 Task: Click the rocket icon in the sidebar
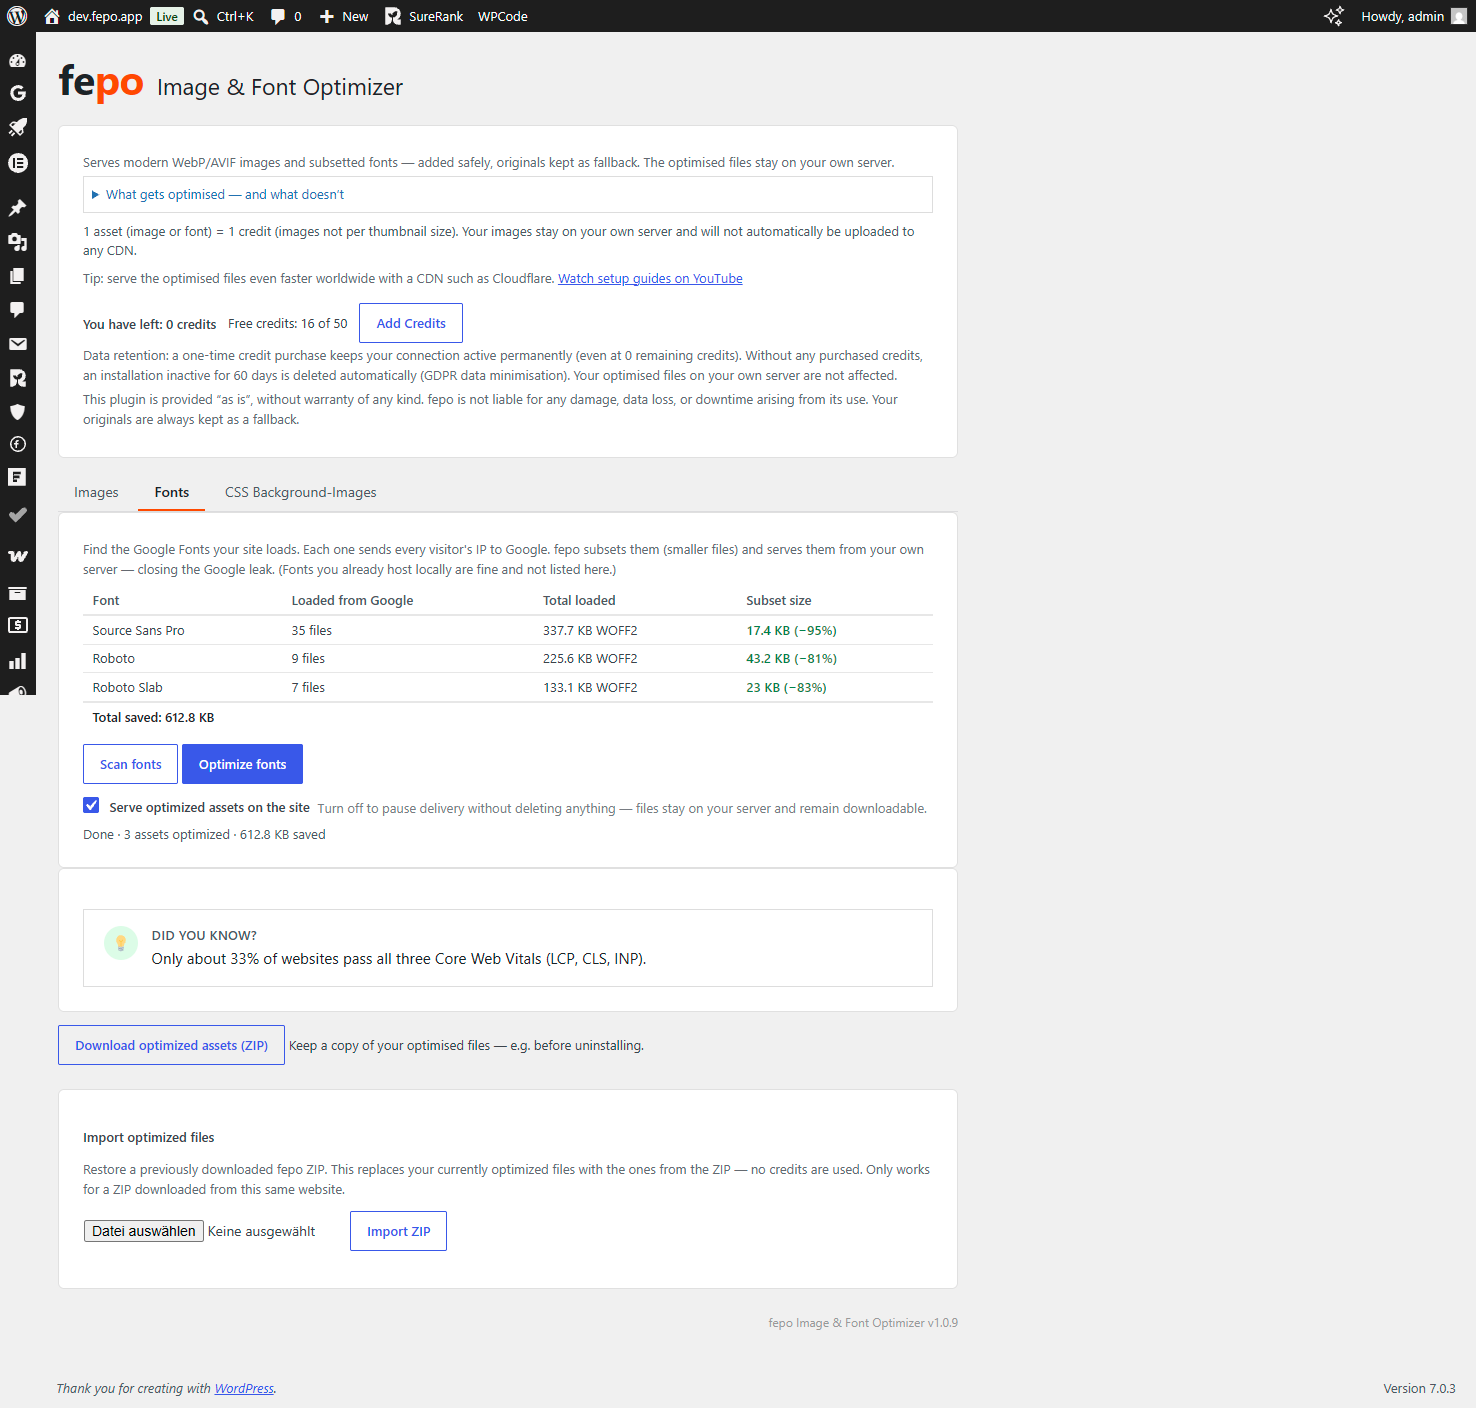click(17, 127)
